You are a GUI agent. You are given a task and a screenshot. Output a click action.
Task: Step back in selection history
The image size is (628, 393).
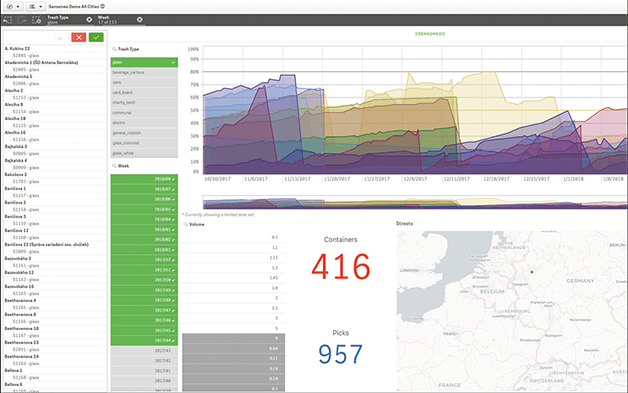(x=8, y=20)
